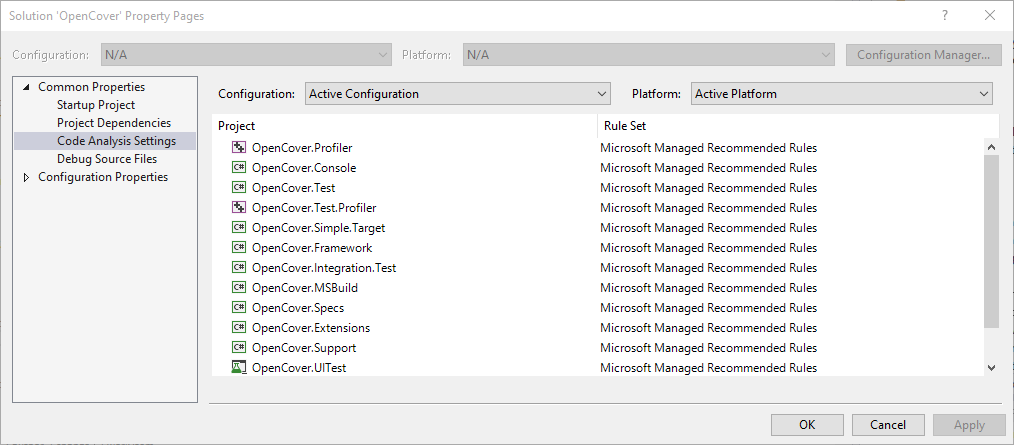Click the scrollbar down arrow in project list
Screen dimensions: 1014x445
click(991, 367)
